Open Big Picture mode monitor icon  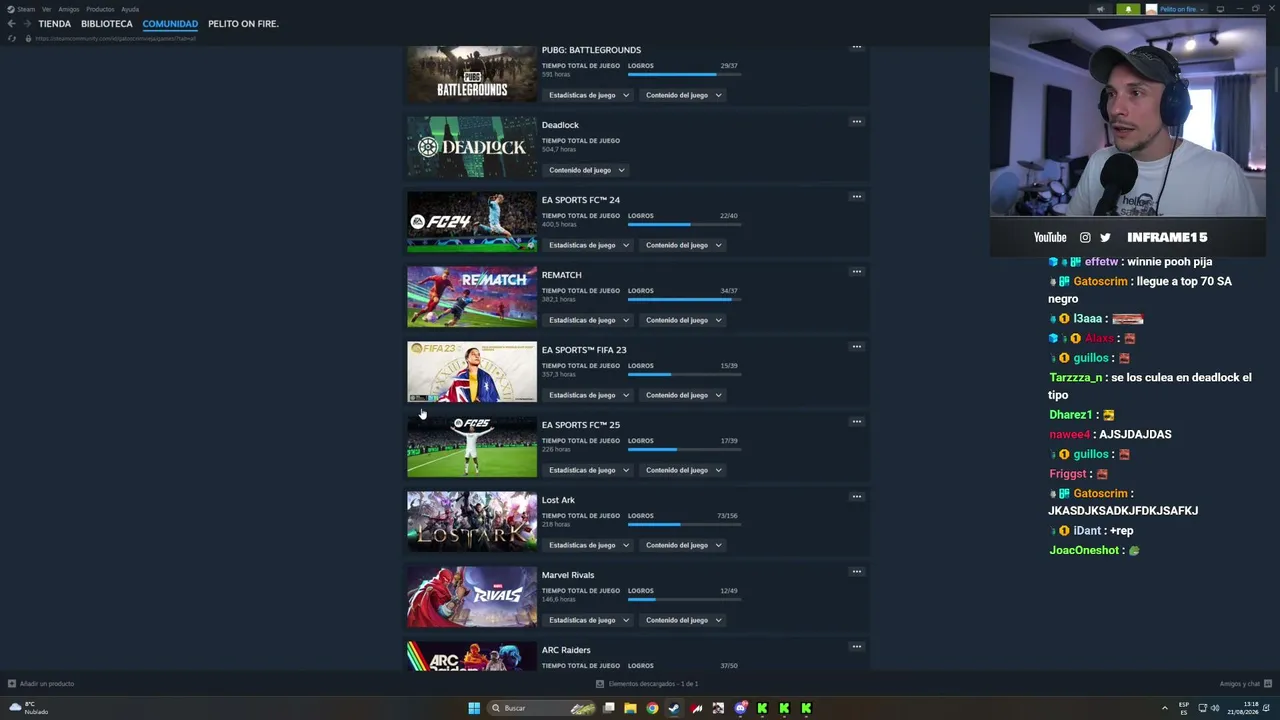tap(1220, 9)
